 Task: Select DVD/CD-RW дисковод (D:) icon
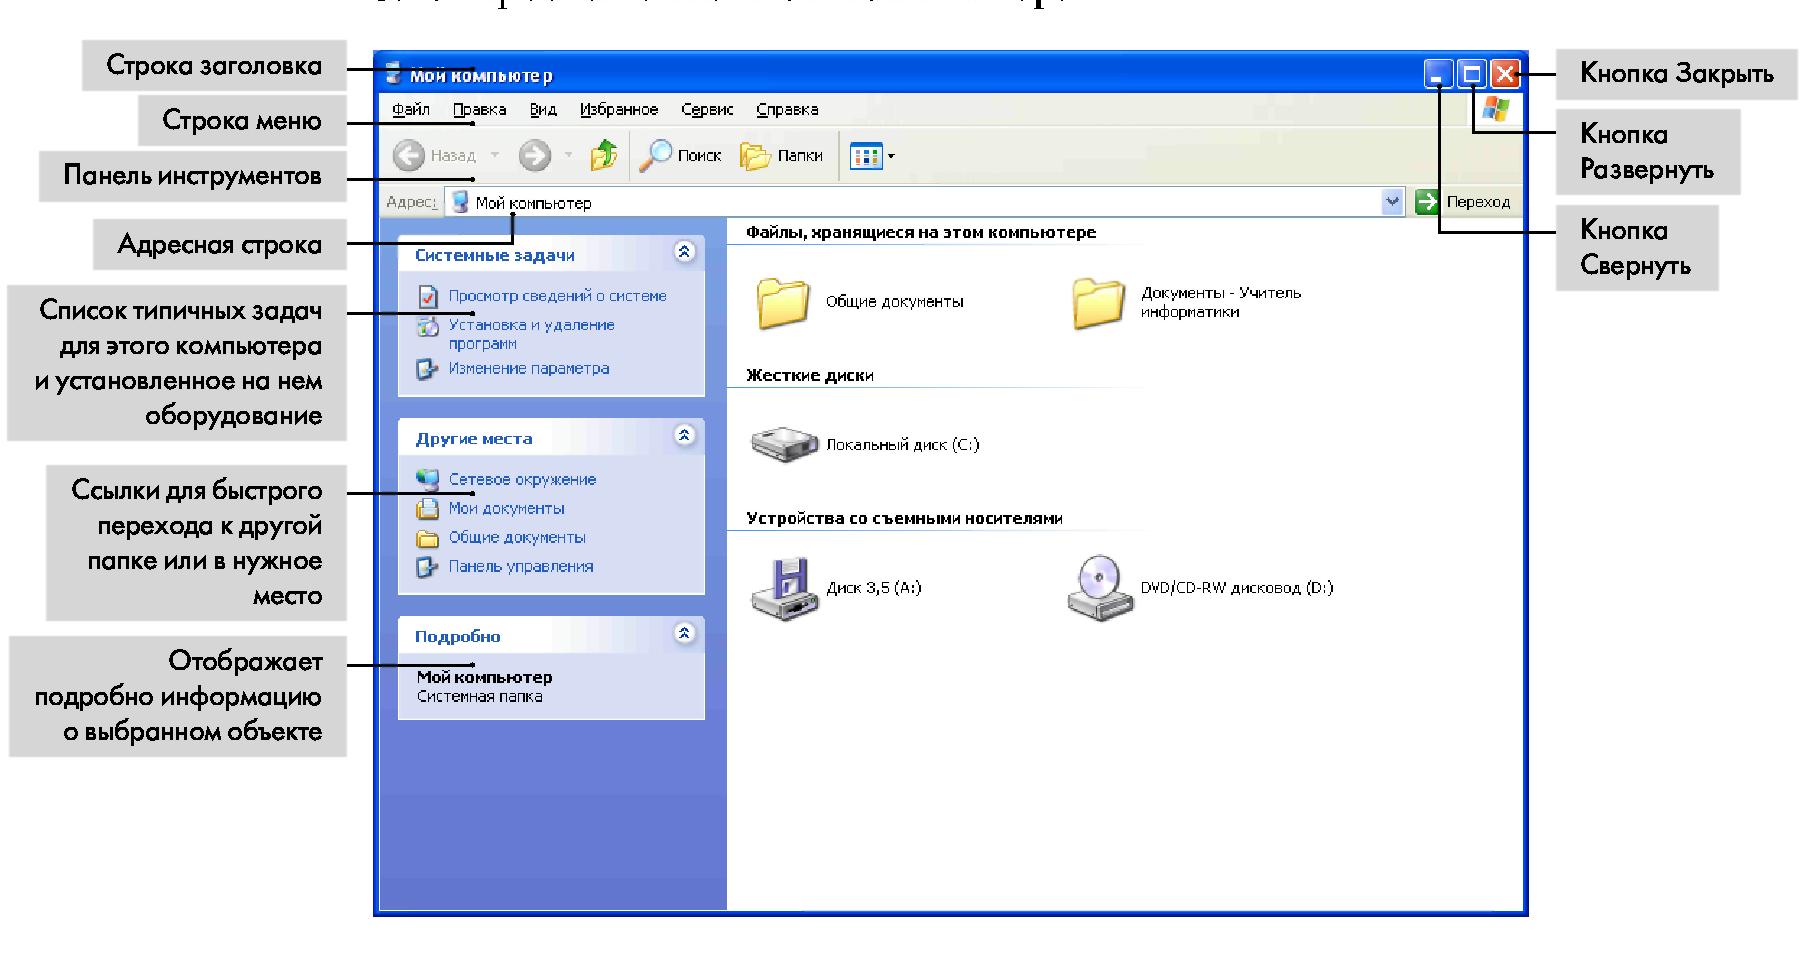coord(1098,589)
